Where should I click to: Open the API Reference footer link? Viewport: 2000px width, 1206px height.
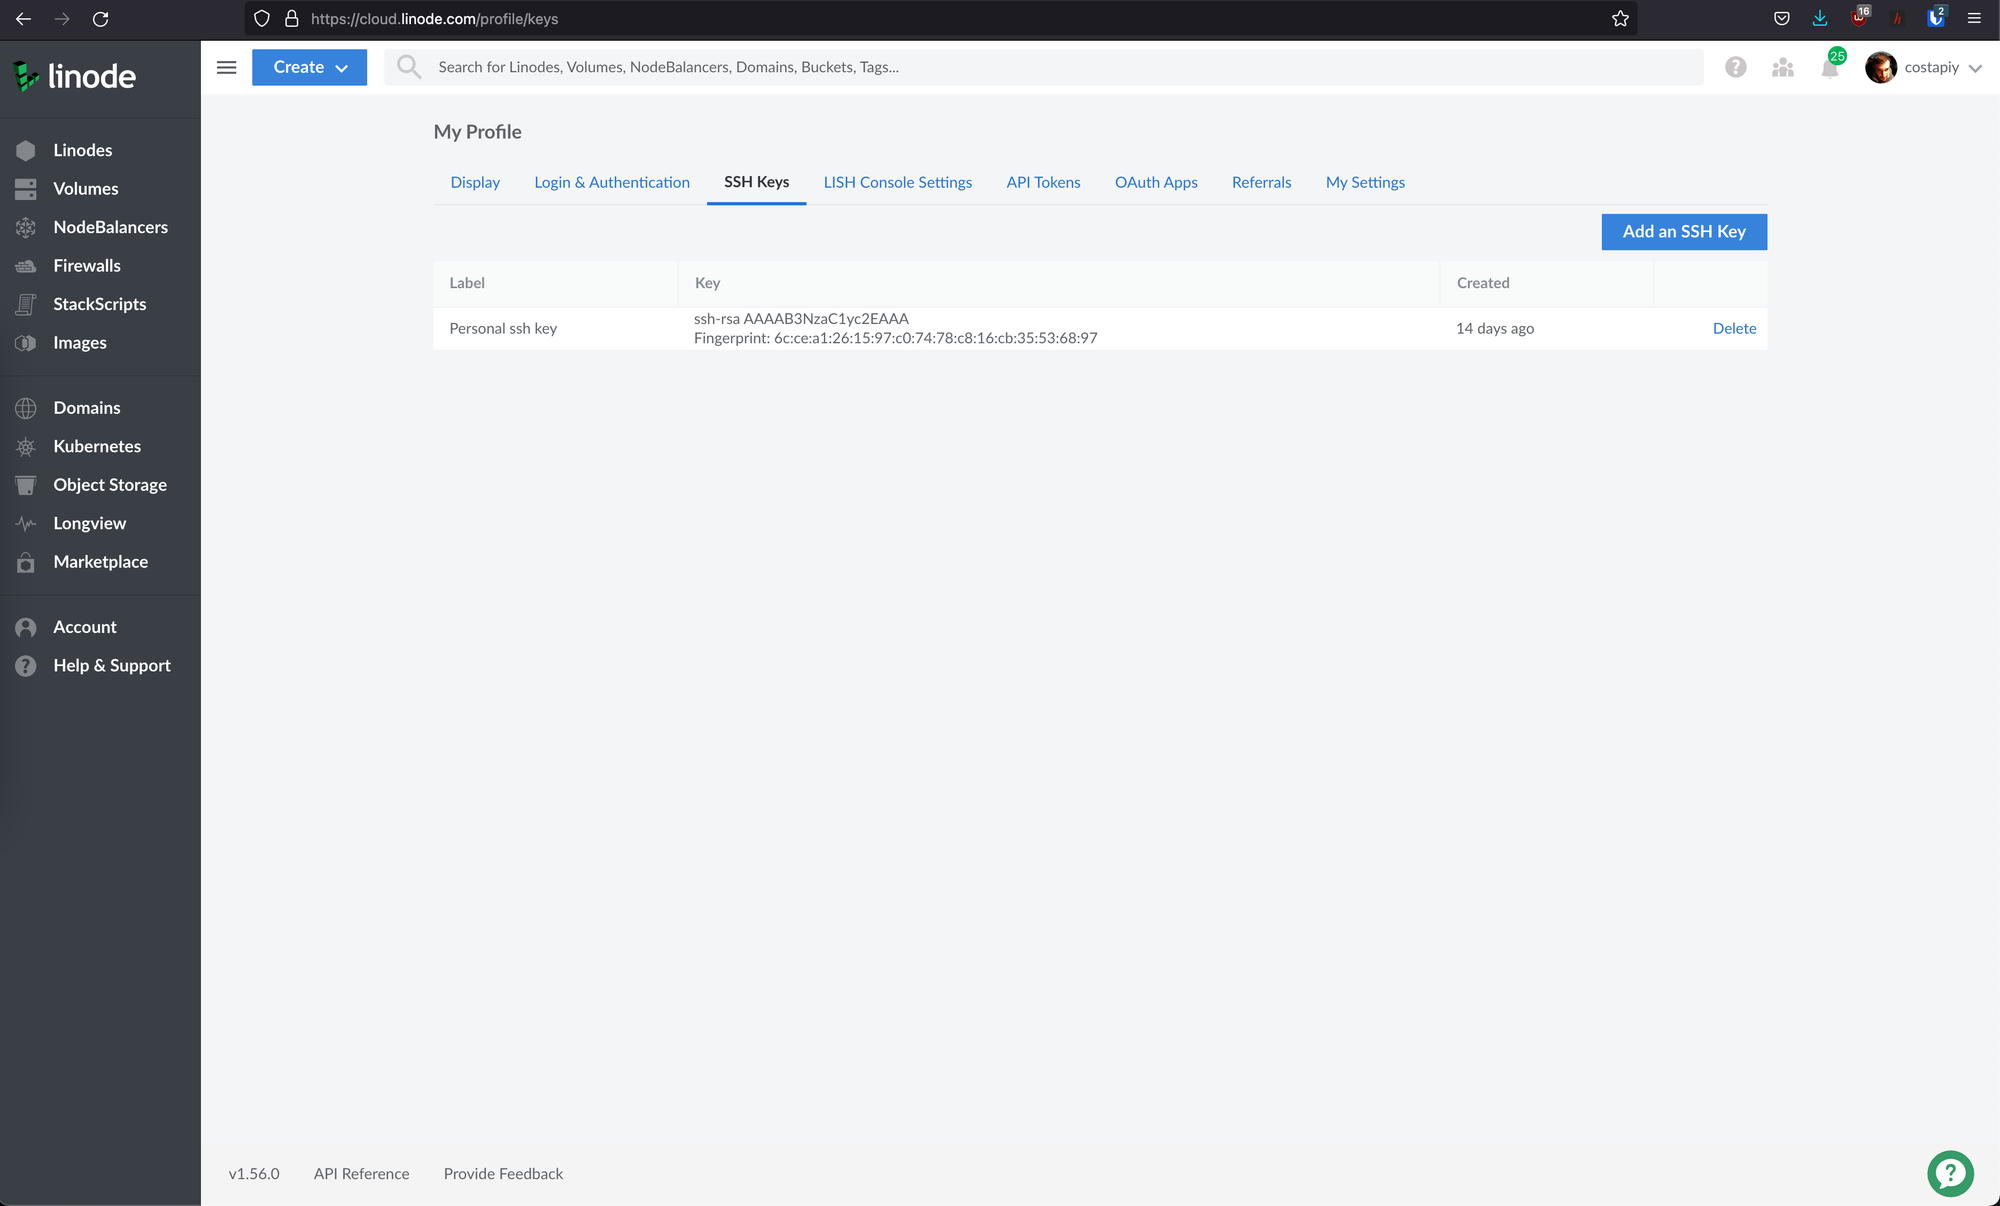tap(361, 1174)
